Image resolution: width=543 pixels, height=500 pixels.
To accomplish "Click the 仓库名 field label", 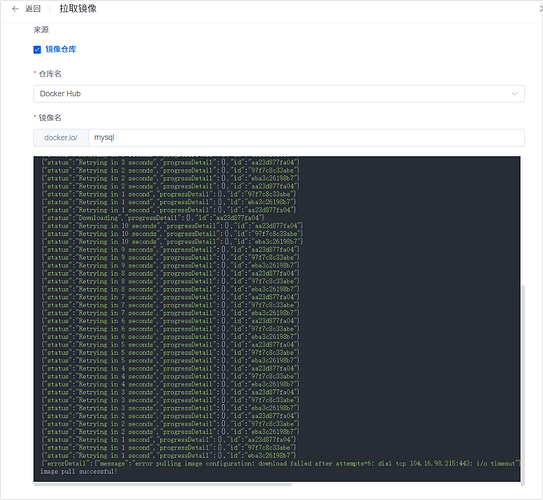I will (x=50, y=74).
